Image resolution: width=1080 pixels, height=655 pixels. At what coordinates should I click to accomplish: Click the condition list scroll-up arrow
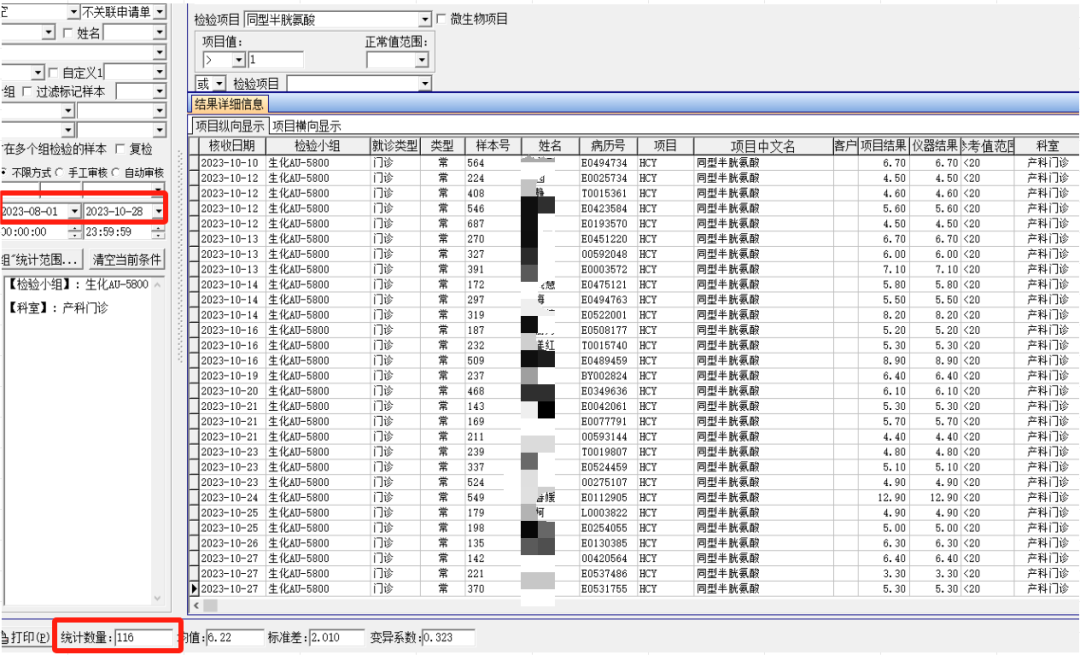(x=158, y=284)
